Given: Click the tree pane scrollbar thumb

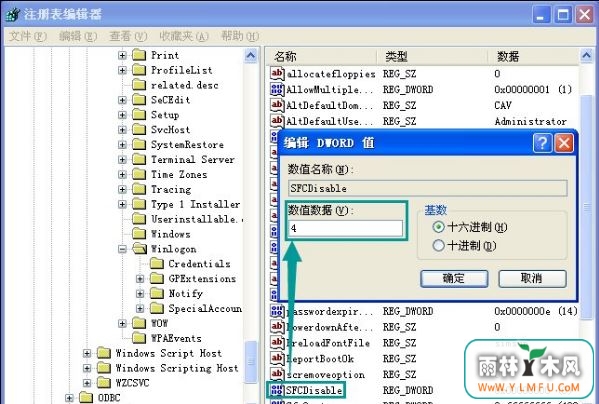Looking at the screenshot, I should click(x=251, y=361).
